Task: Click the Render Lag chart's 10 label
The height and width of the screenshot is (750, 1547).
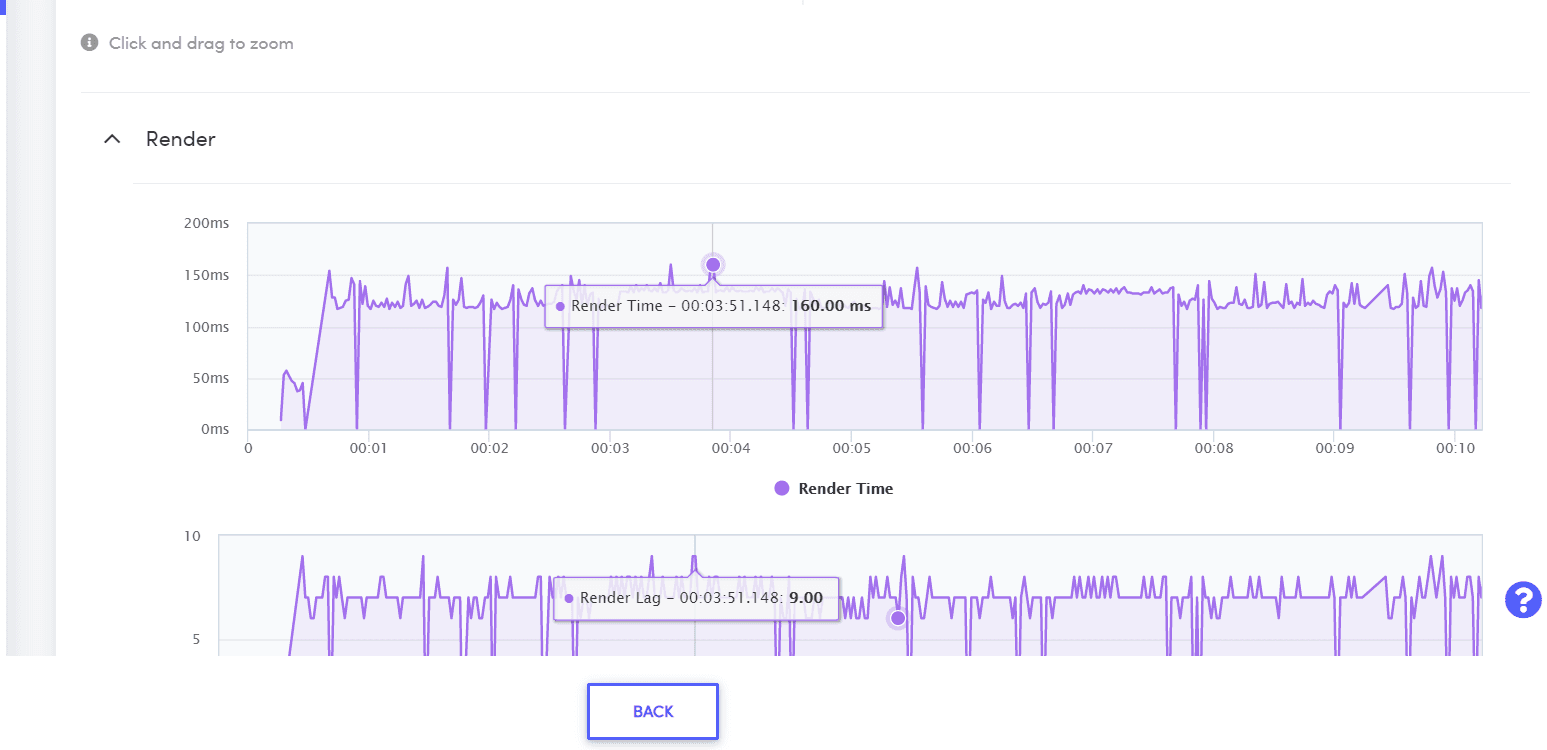Action: (x=192, y=536)
